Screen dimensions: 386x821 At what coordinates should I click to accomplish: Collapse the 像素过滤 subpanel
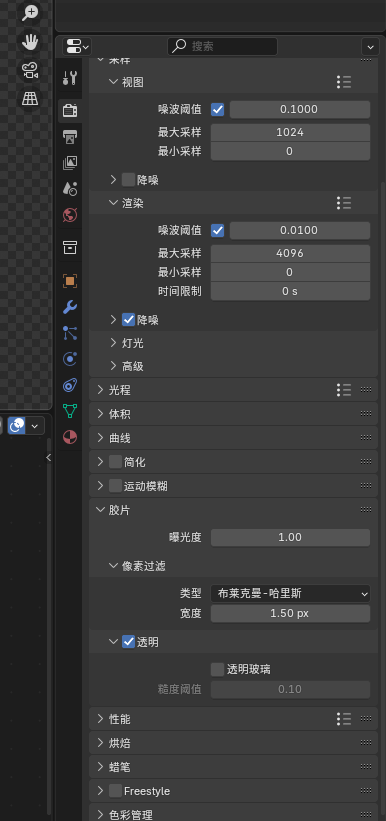pos(114,566)
